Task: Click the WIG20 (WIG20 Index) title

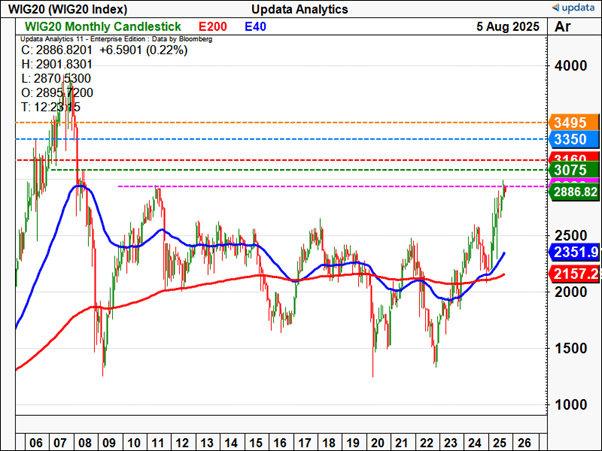Action: click(68, 9)
